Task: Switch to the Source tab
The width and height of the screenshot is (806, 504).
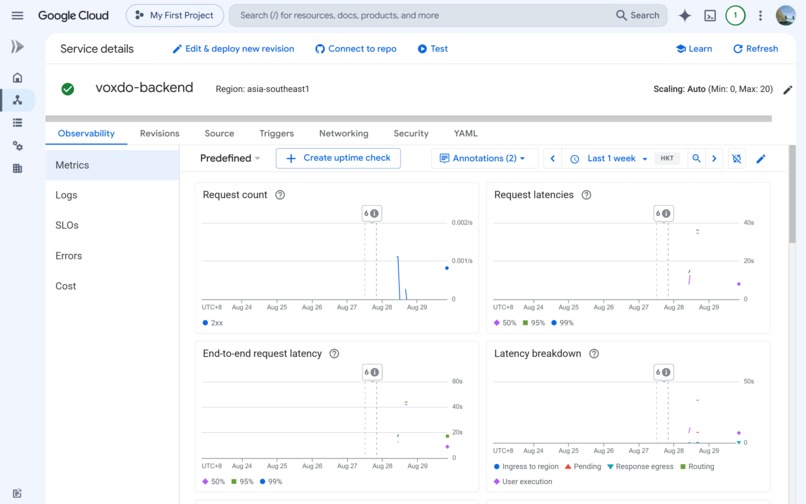Action: [219, 134]
